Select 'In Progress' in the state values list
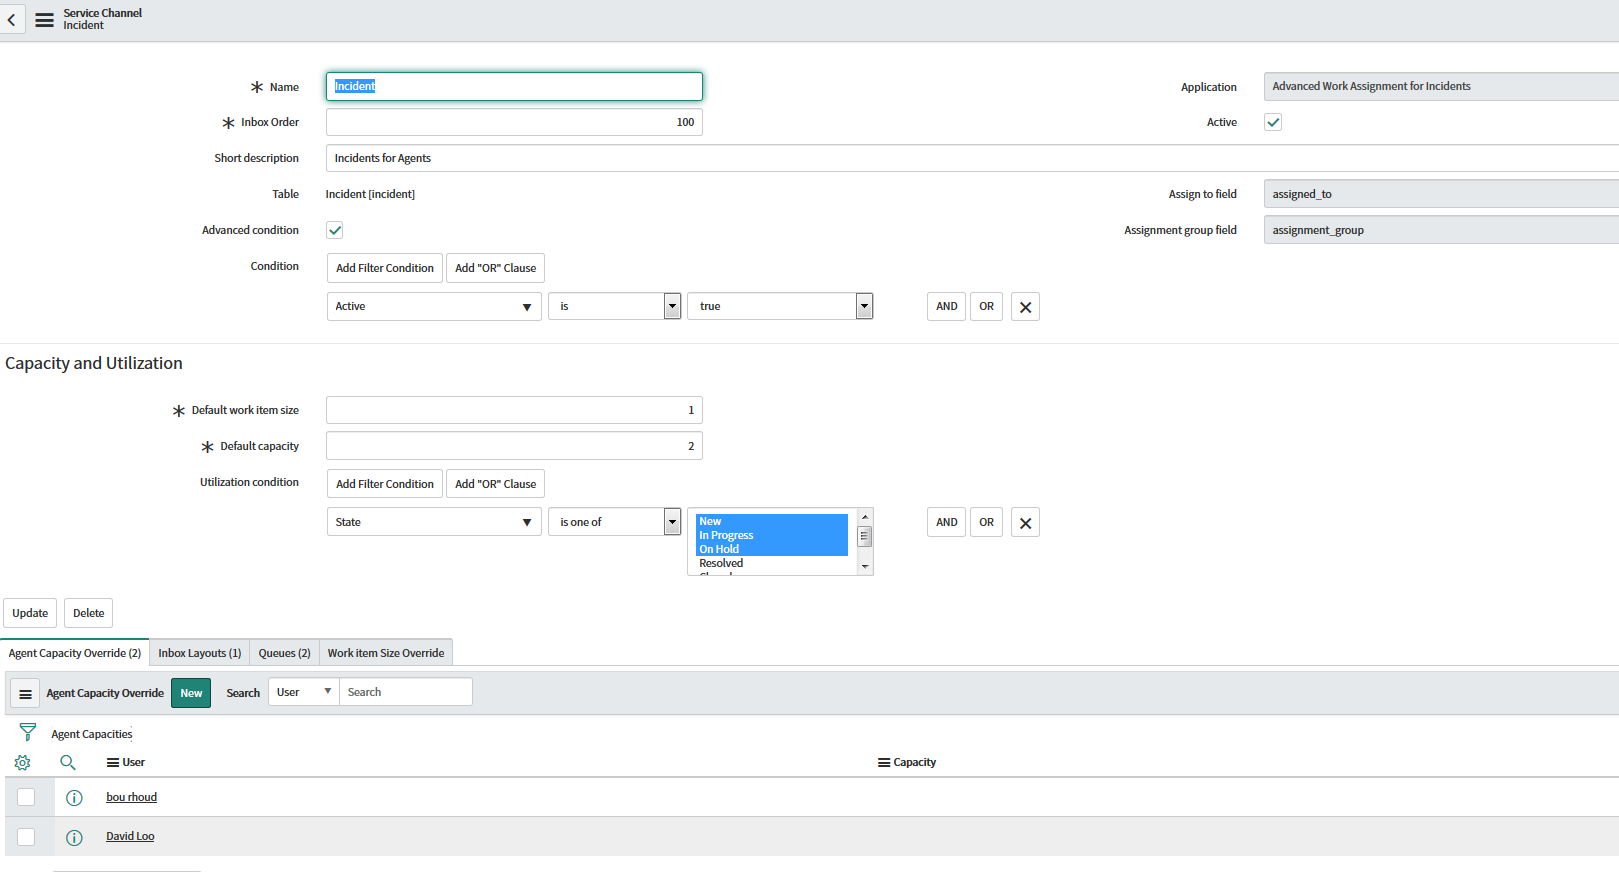1619x872 pixels. point(772,535)
